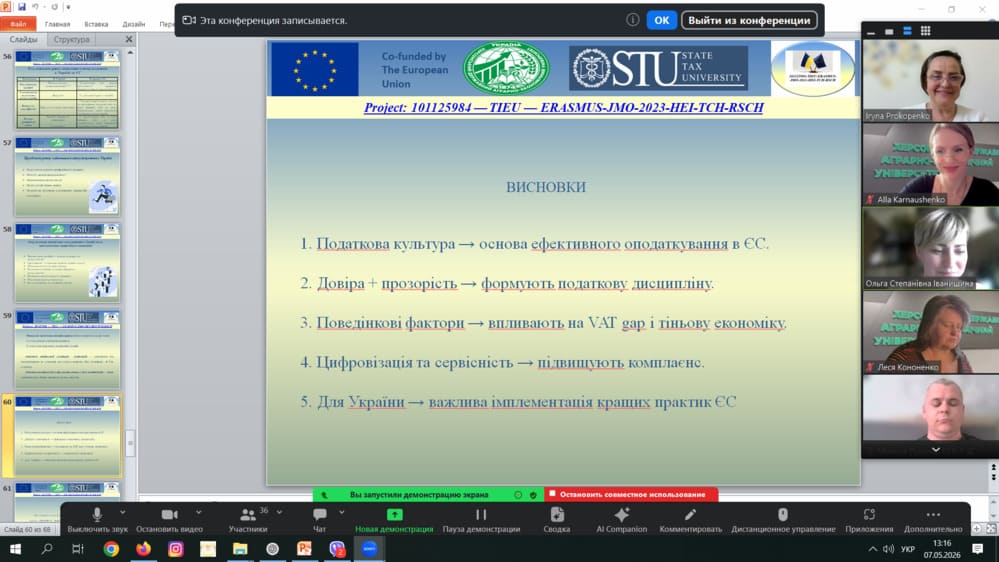Launch AI Companion
The height and width of the screenshot is (562, 999).
pyautogui.click(x=621, y=519)
